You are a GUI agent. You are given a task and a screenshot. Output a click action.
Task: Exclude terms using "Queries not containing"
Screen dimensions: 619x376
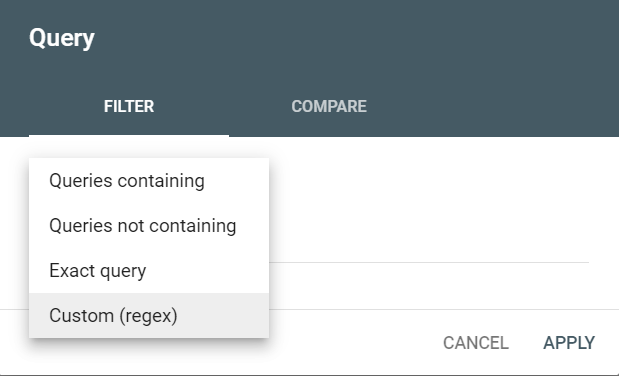coord(149,226)
